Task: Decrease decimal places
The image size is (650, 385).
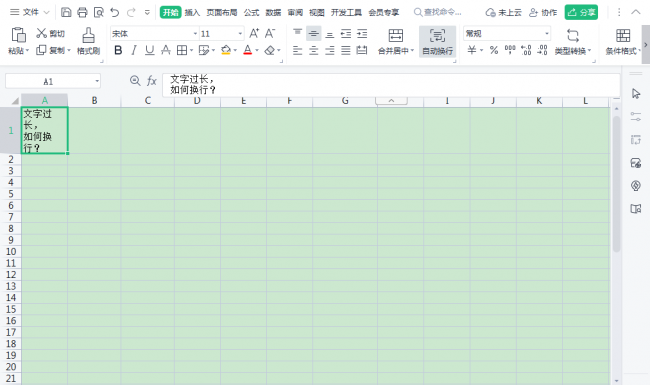Action: (x=542, y=51)
